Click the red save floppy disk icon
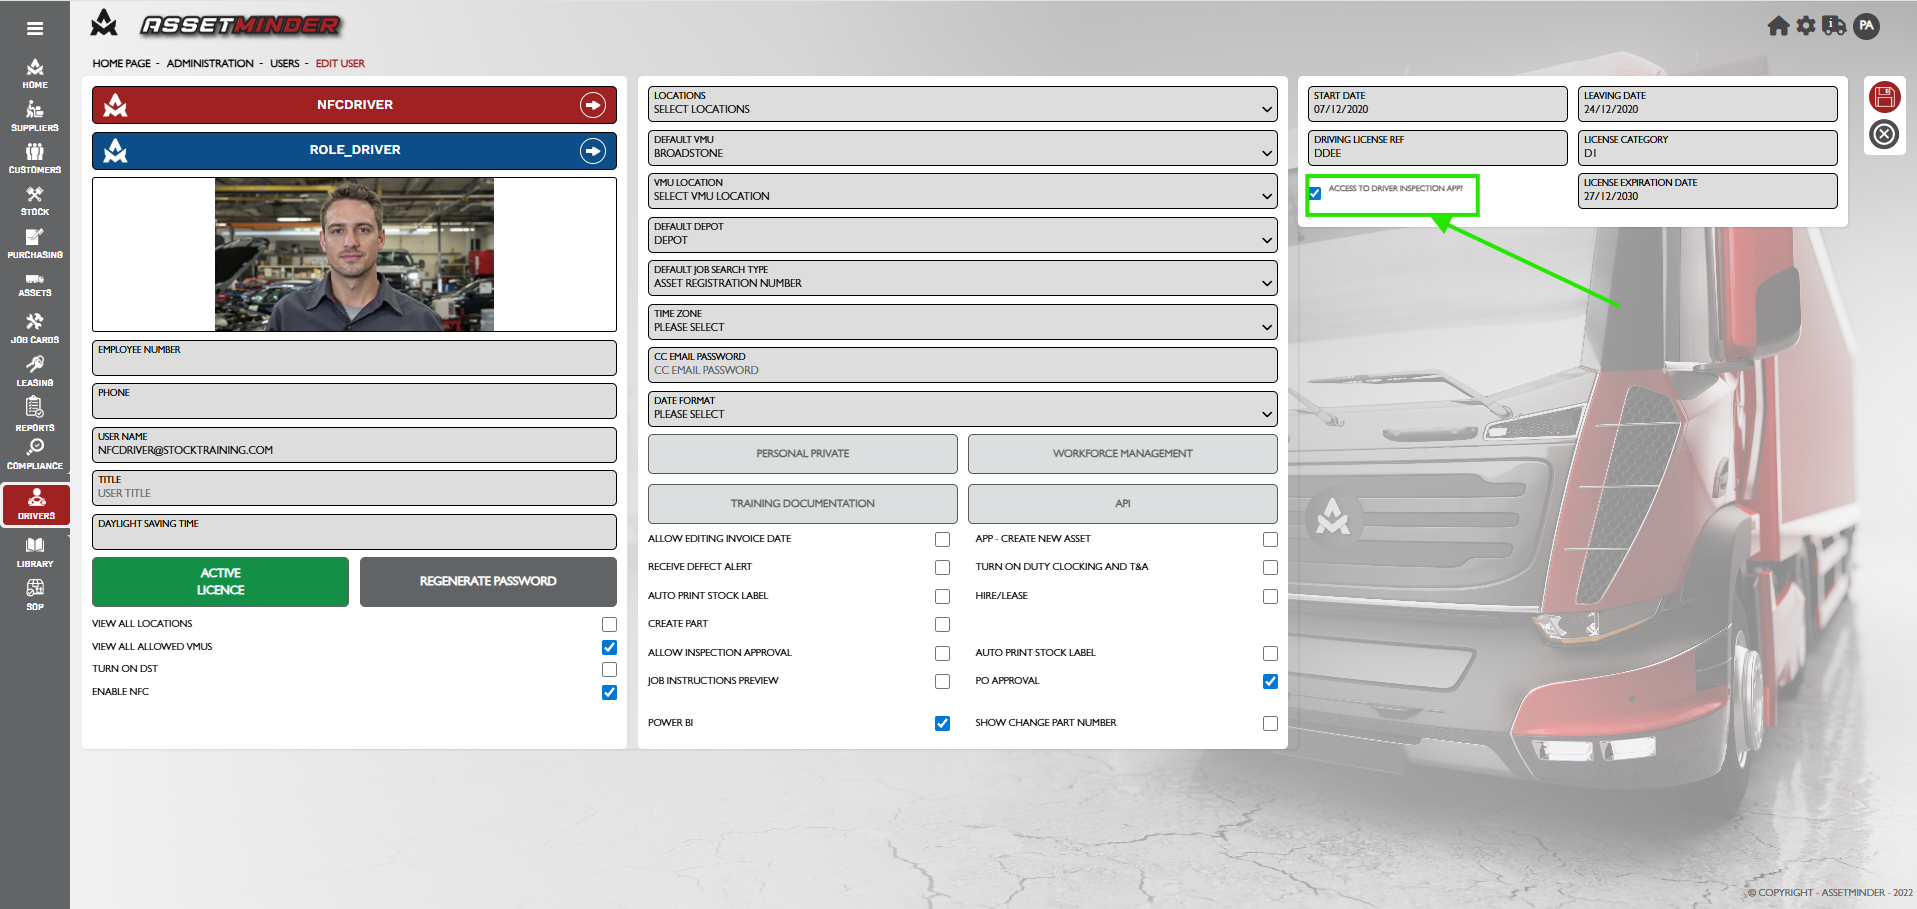The image size is (1917, 909). click(1884, 97)
